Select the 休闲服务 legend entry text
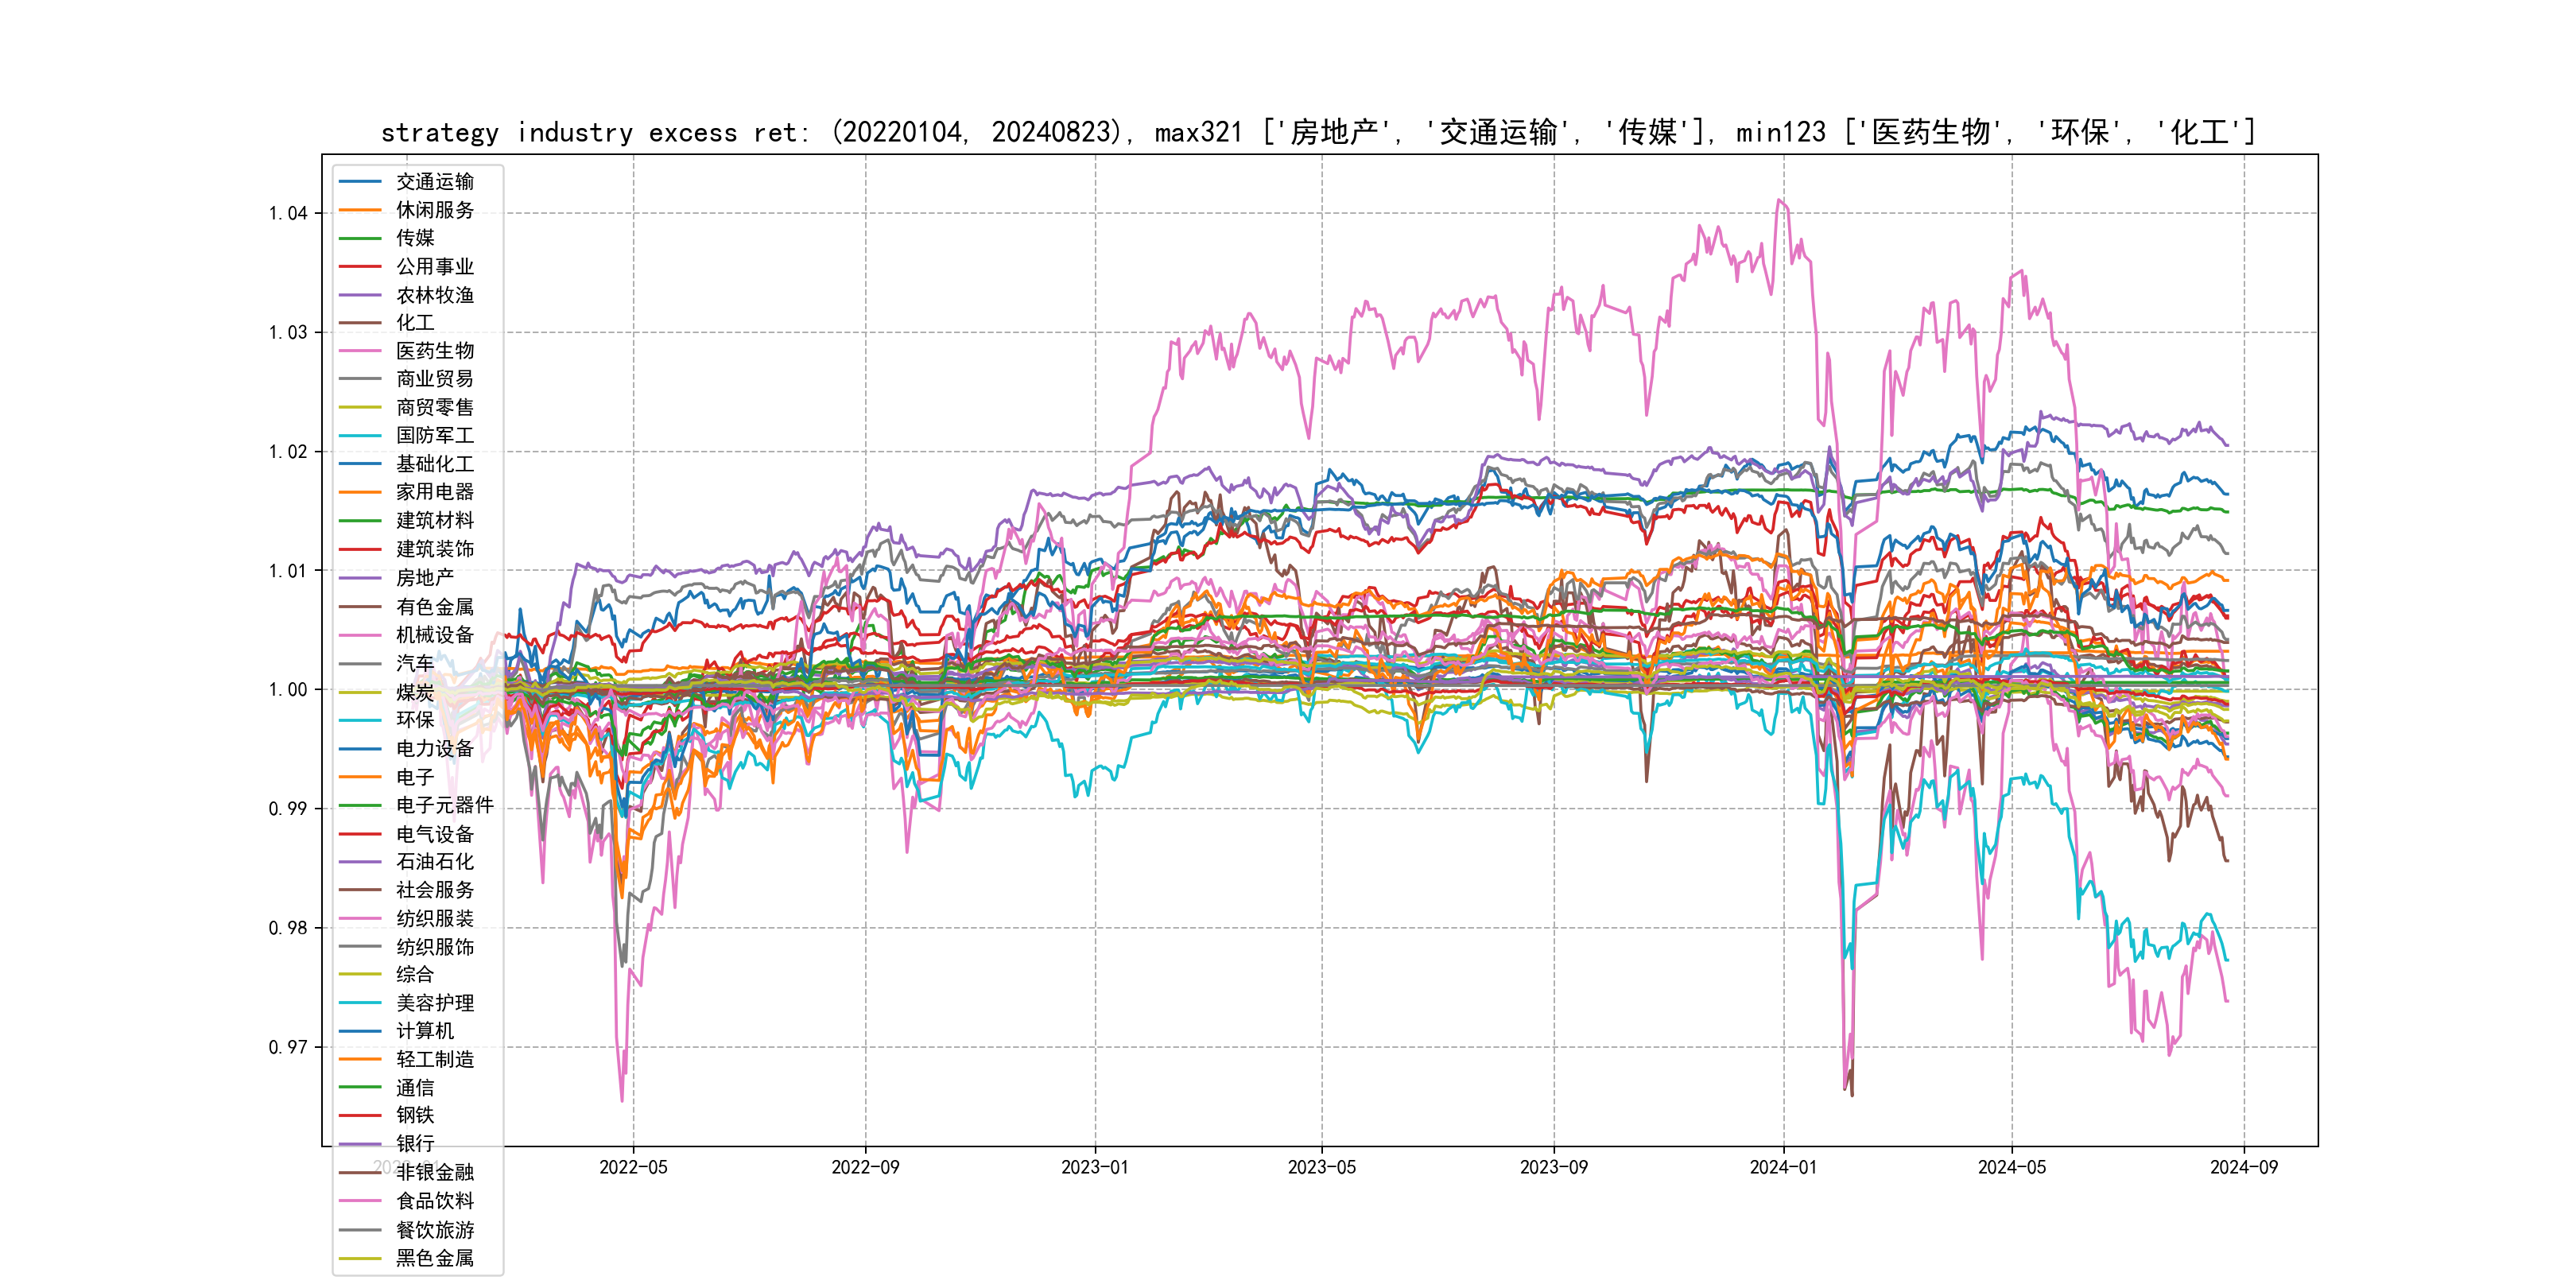This screenshot has height=1288, width=2576. click(435, 210)
